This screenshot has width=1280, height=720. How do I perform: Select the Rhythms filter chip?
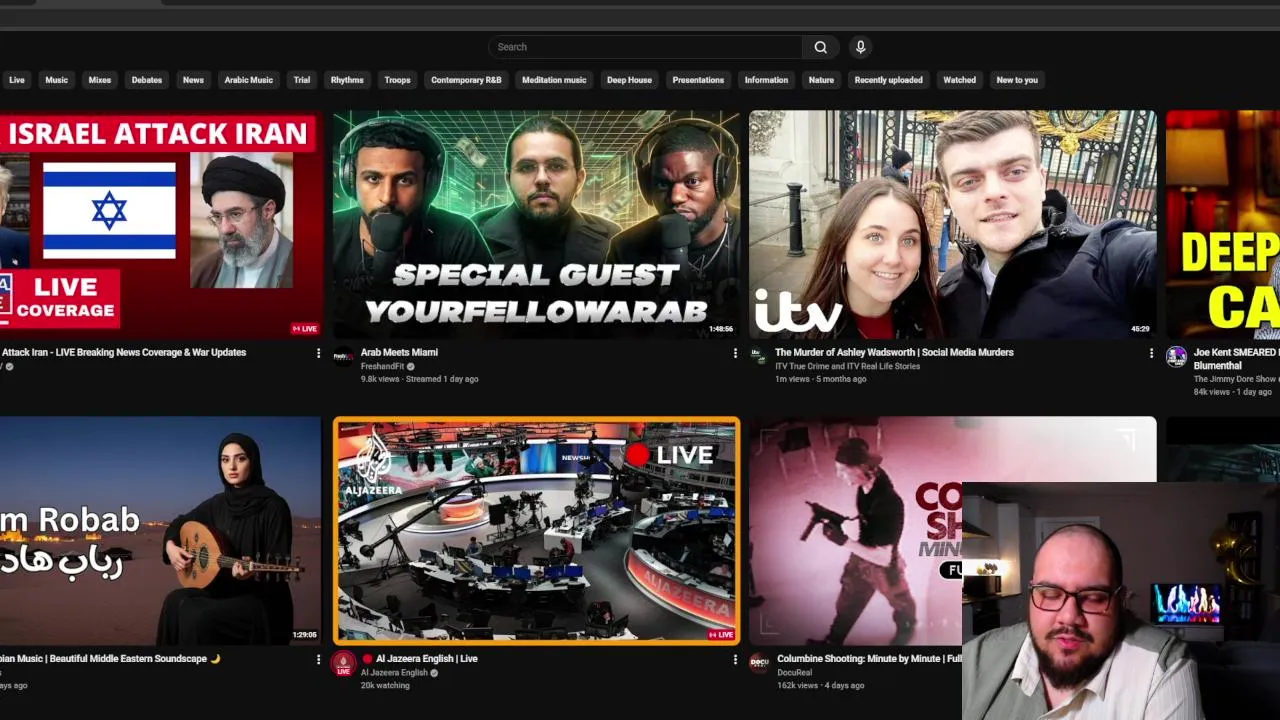click(347, 80)
